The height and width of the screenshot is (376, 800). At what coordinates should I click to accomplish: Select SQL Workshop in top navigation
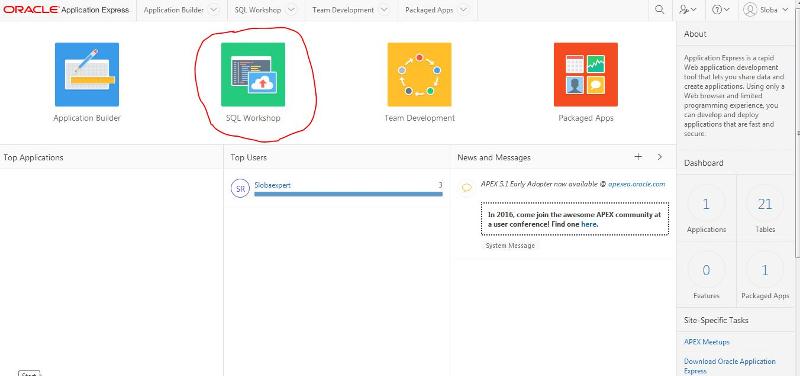(258, 10)
